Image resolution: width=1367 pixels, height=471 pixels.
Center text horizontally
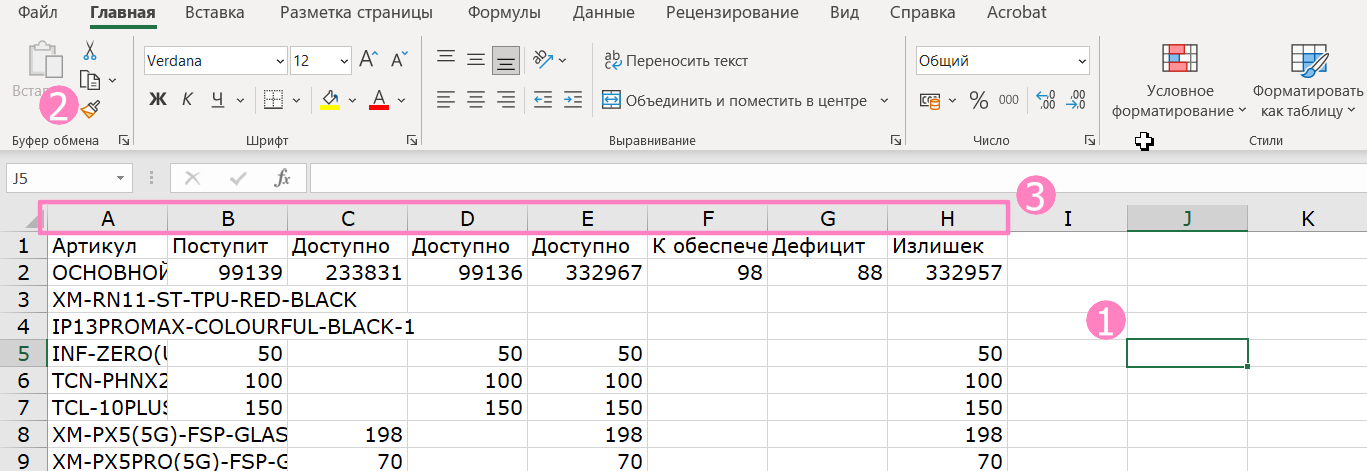coord(476,100)
